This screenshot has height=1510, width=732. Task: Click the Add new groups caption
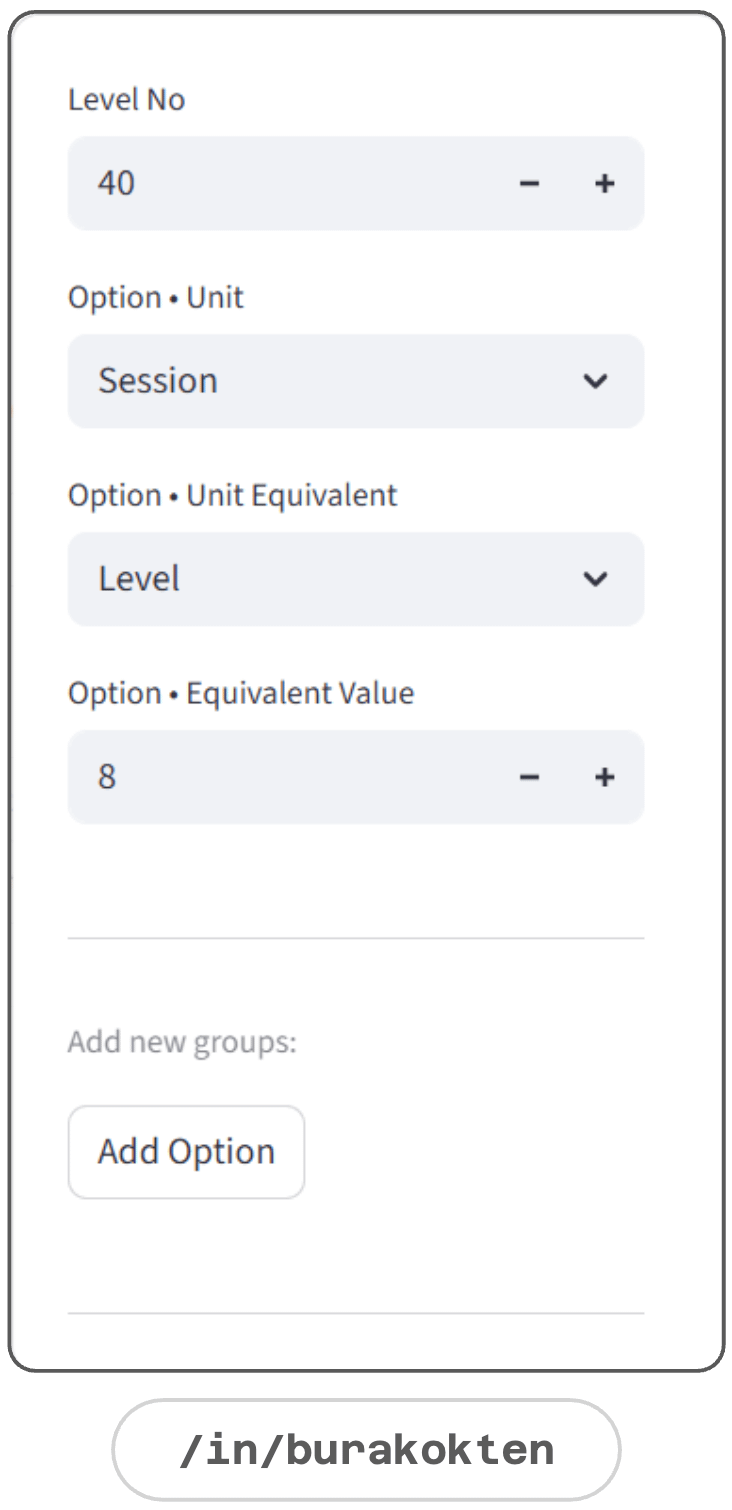[x=182, y=1043]
